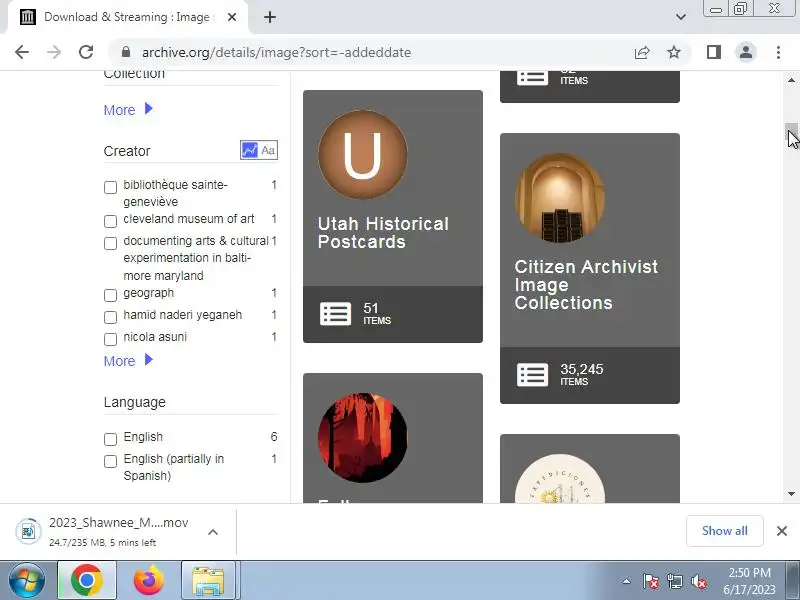
Task: Go back to the previous page
Action: point(22,52)
